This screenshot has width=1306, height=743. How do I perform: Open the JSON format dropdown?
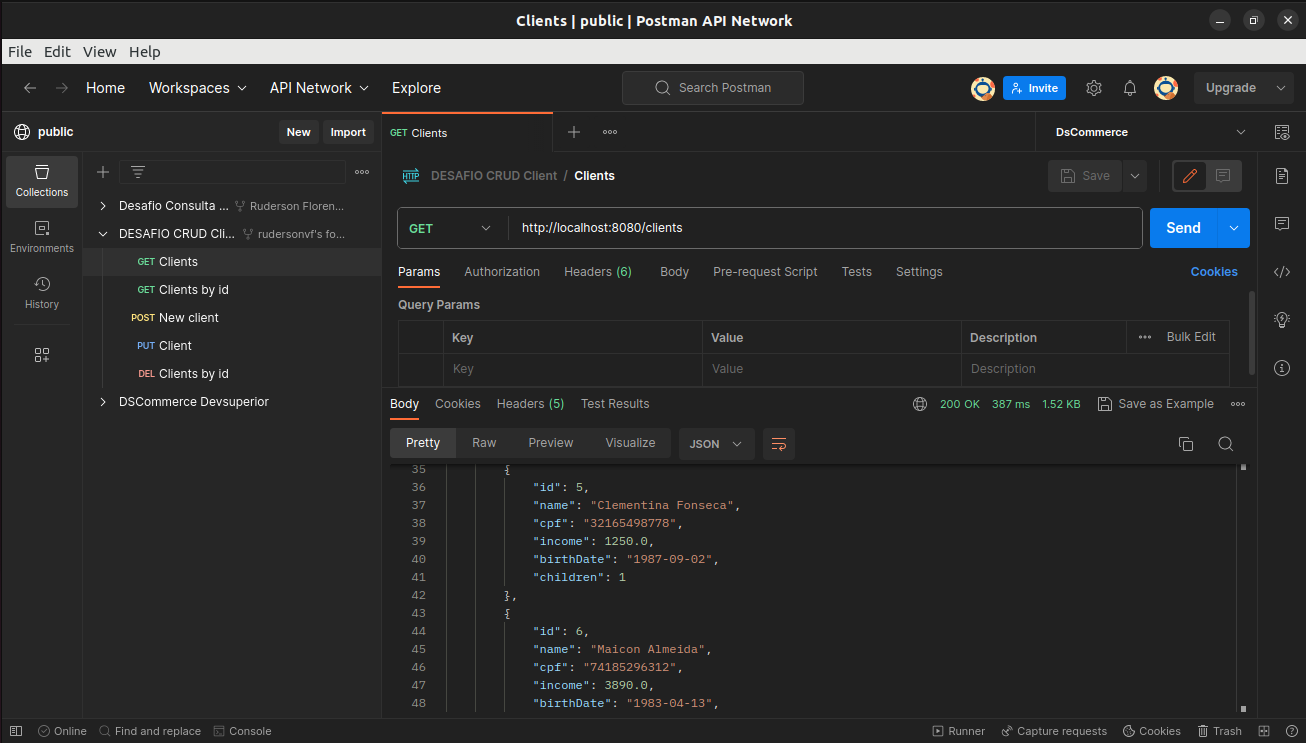[x=716, y=444]
